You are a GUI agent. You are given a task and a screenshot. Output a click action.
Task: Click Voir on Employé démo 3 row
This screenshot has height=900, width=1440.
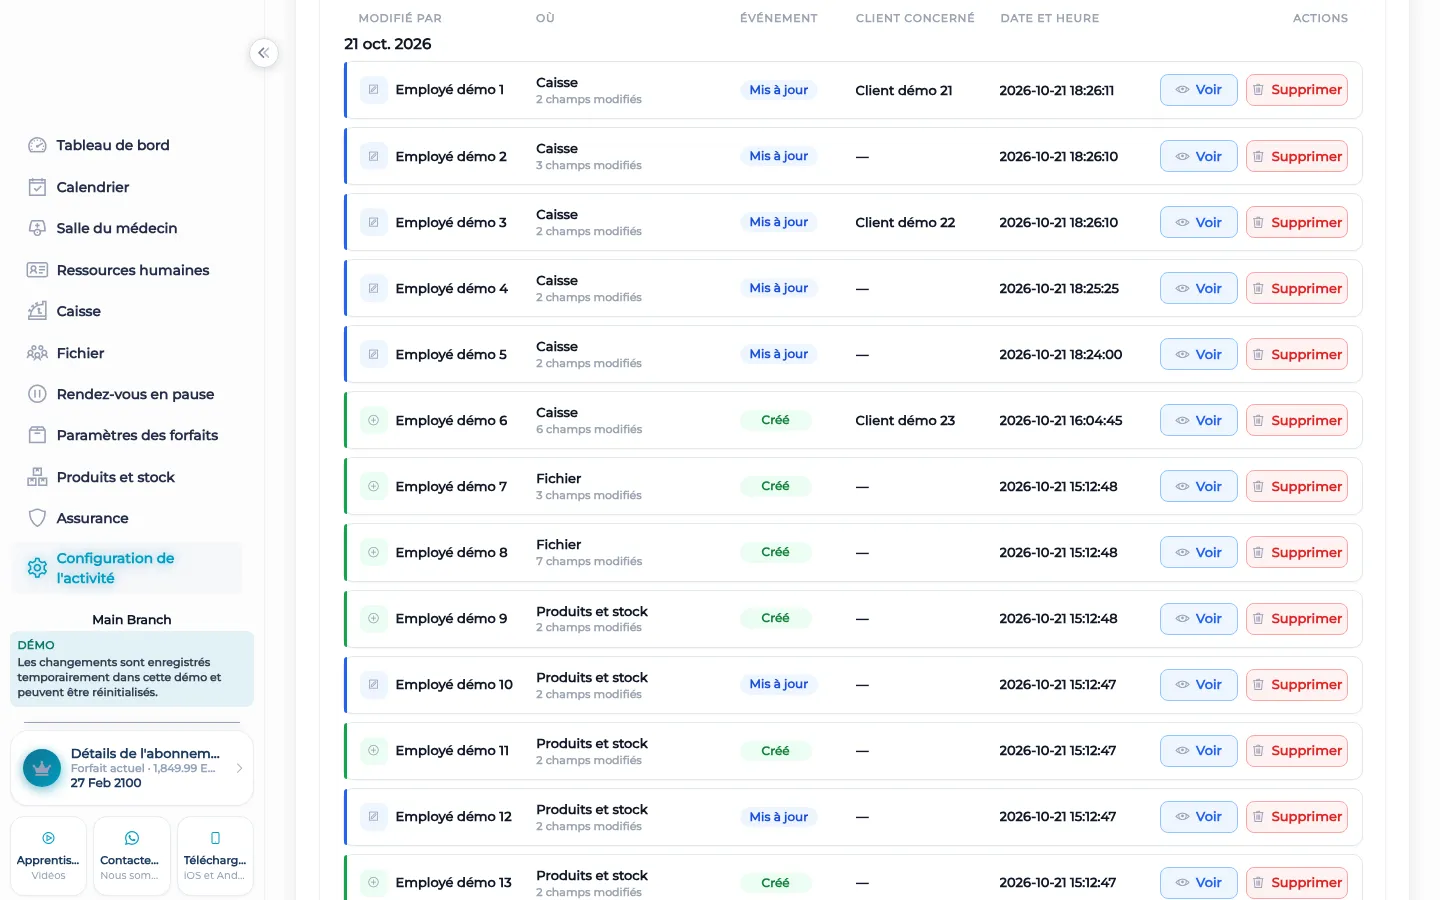(1198, 222)
